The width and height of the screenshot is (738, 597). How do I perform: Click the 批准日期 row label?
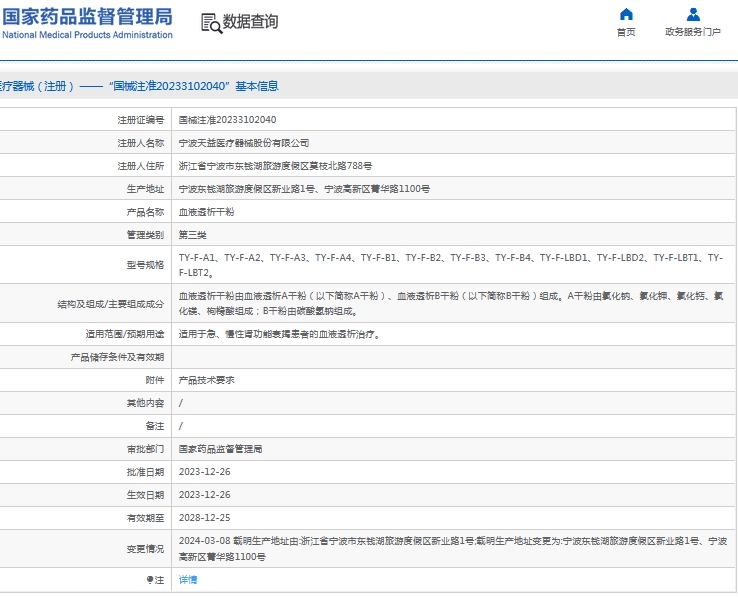click(145, 472)
